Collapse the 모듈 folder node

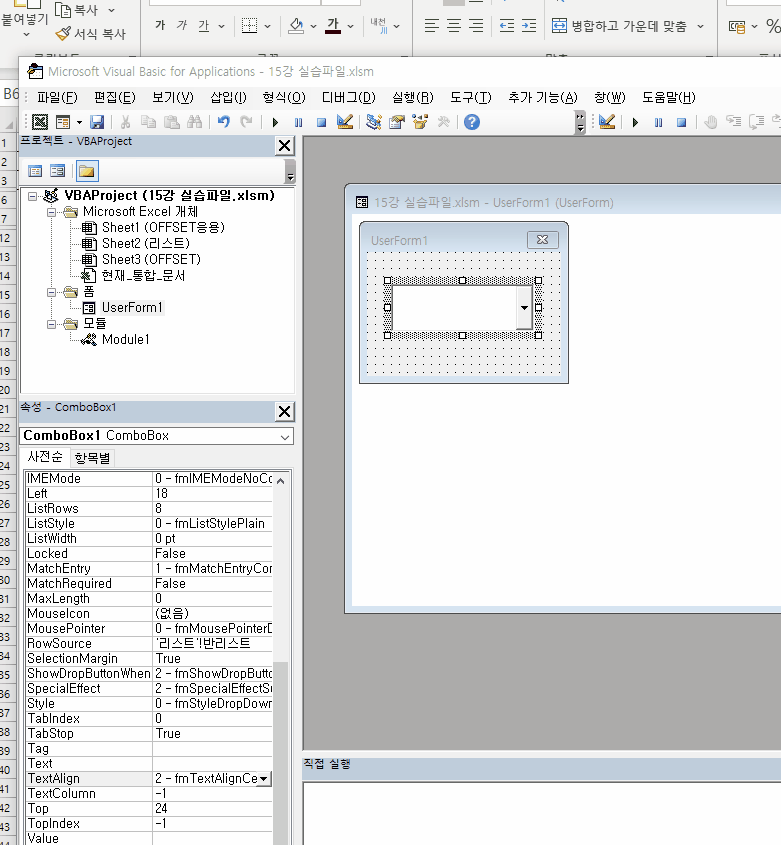point(51,324)
